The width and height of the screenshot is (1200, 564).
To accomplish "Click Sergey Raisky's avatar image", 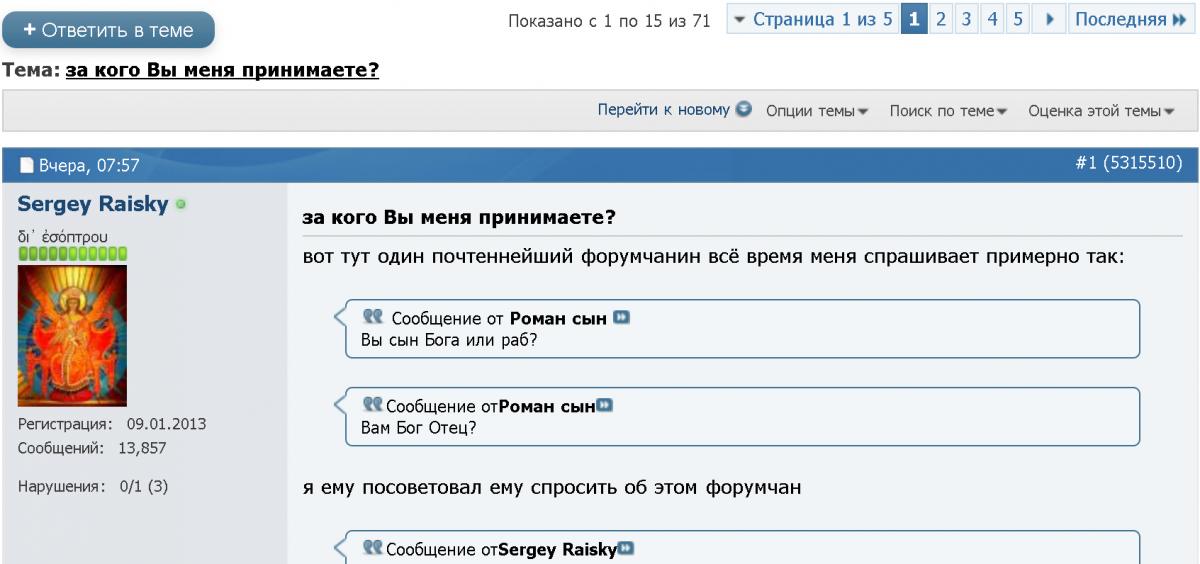I will click(x=72, y=335).
